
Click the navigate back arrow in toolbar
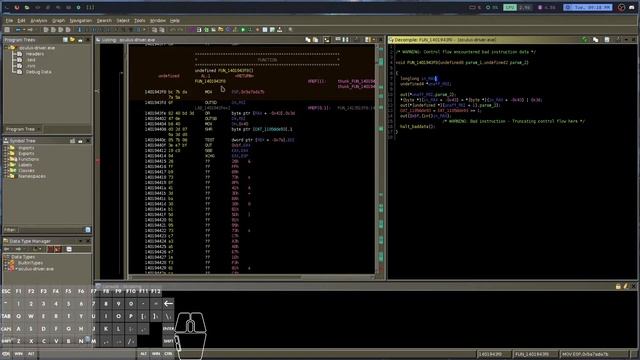18,30
